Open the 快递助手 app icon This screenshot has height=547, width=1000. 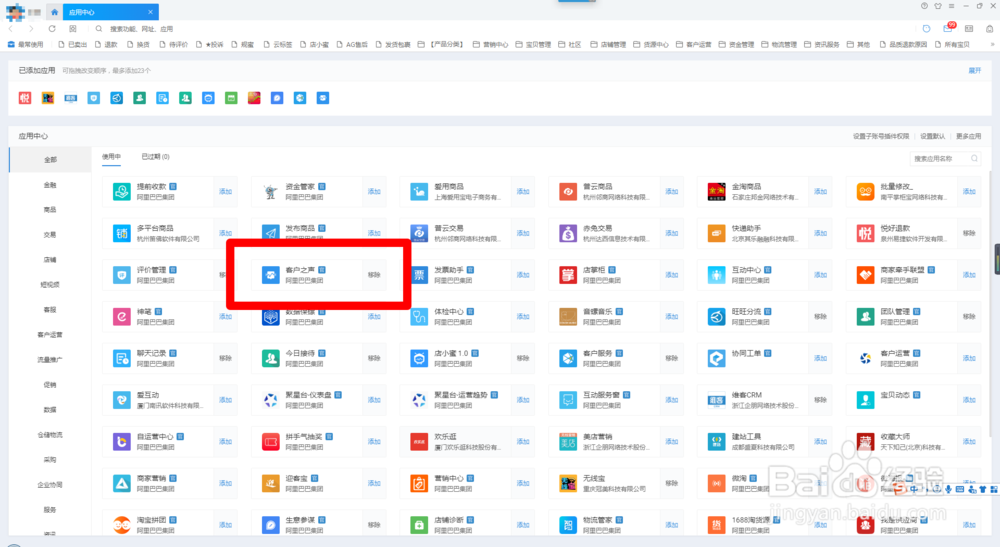pyautogui.click(x=716, y=233)
